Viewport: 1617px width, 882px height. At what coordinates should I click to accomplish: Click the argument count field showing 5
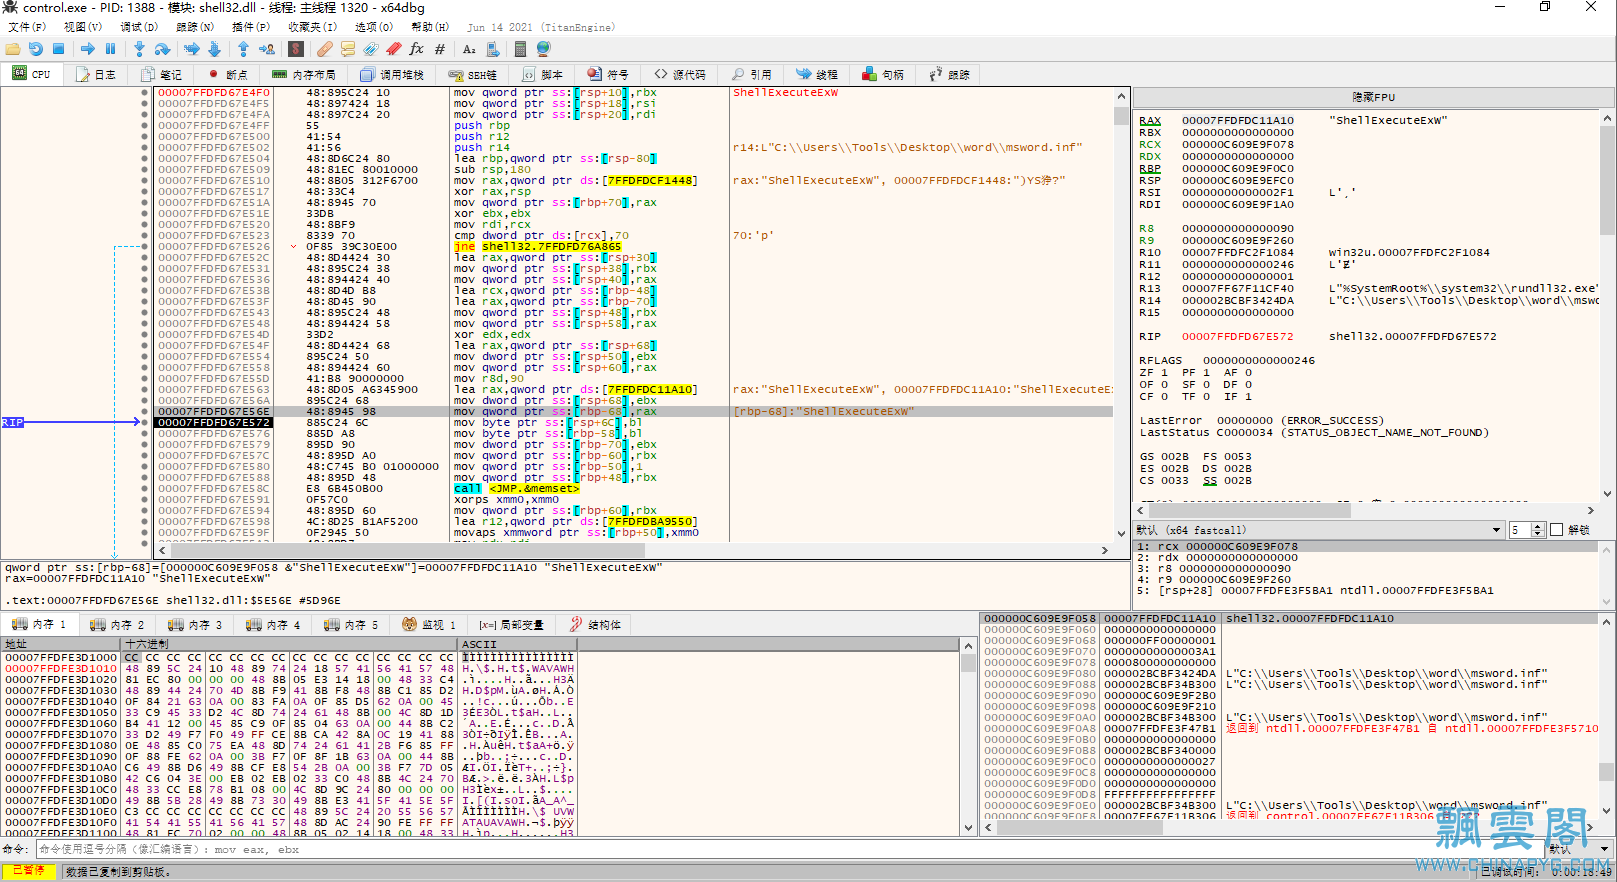pos(1520,530)
